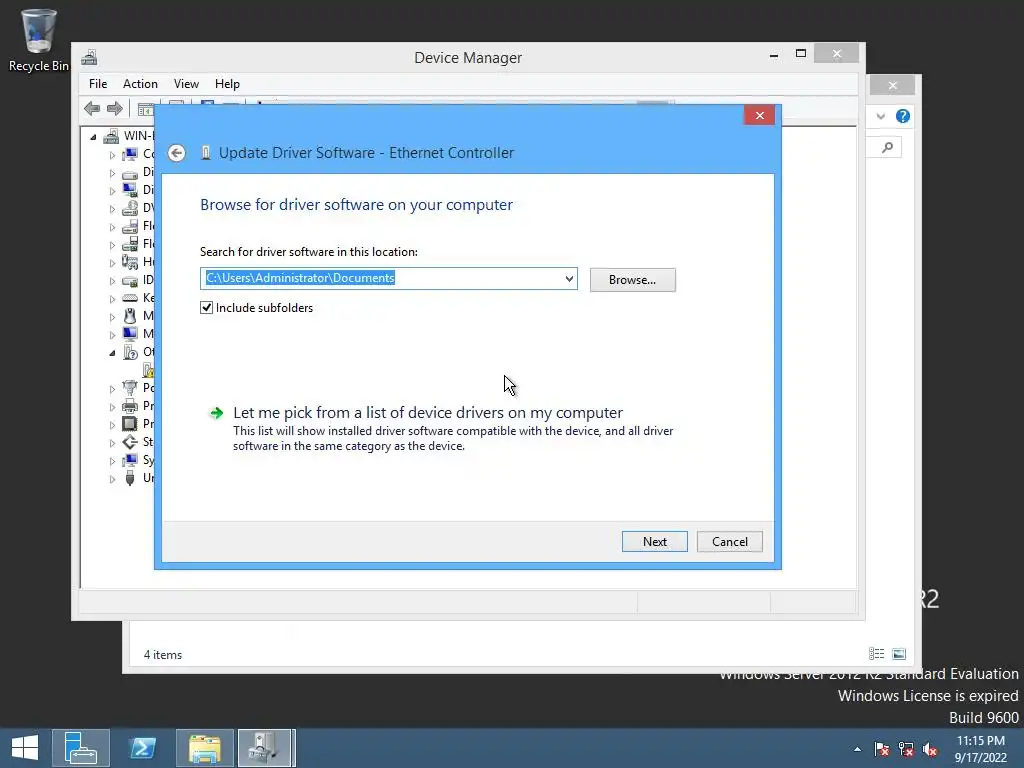Select the Ports connector icon
Viewport: 1024px width, 768px height.
click(x=130, y=388)
